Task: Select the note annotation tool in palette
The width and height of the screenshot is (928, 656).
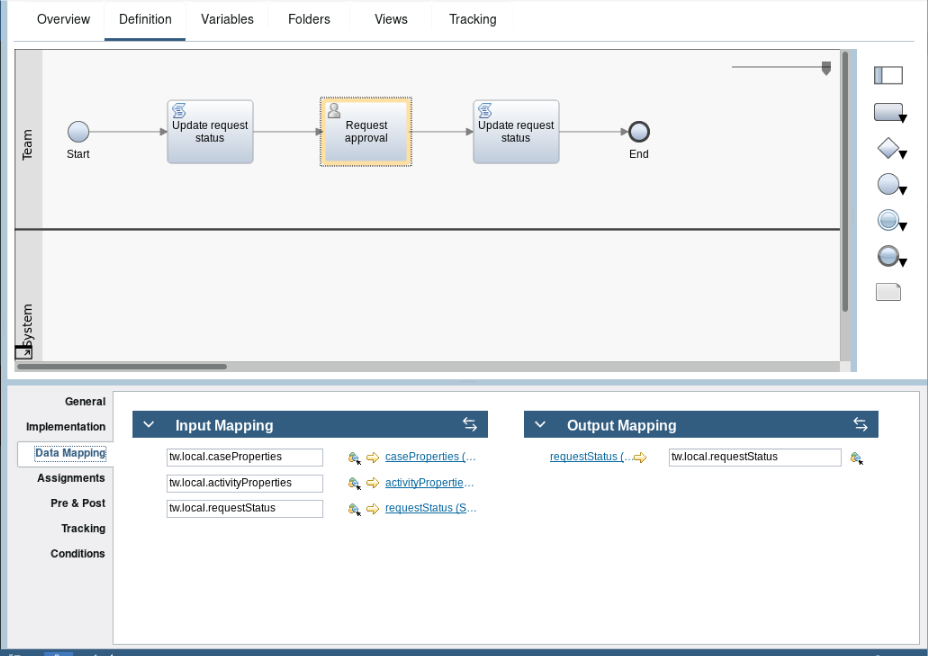Action: [888, 292]
